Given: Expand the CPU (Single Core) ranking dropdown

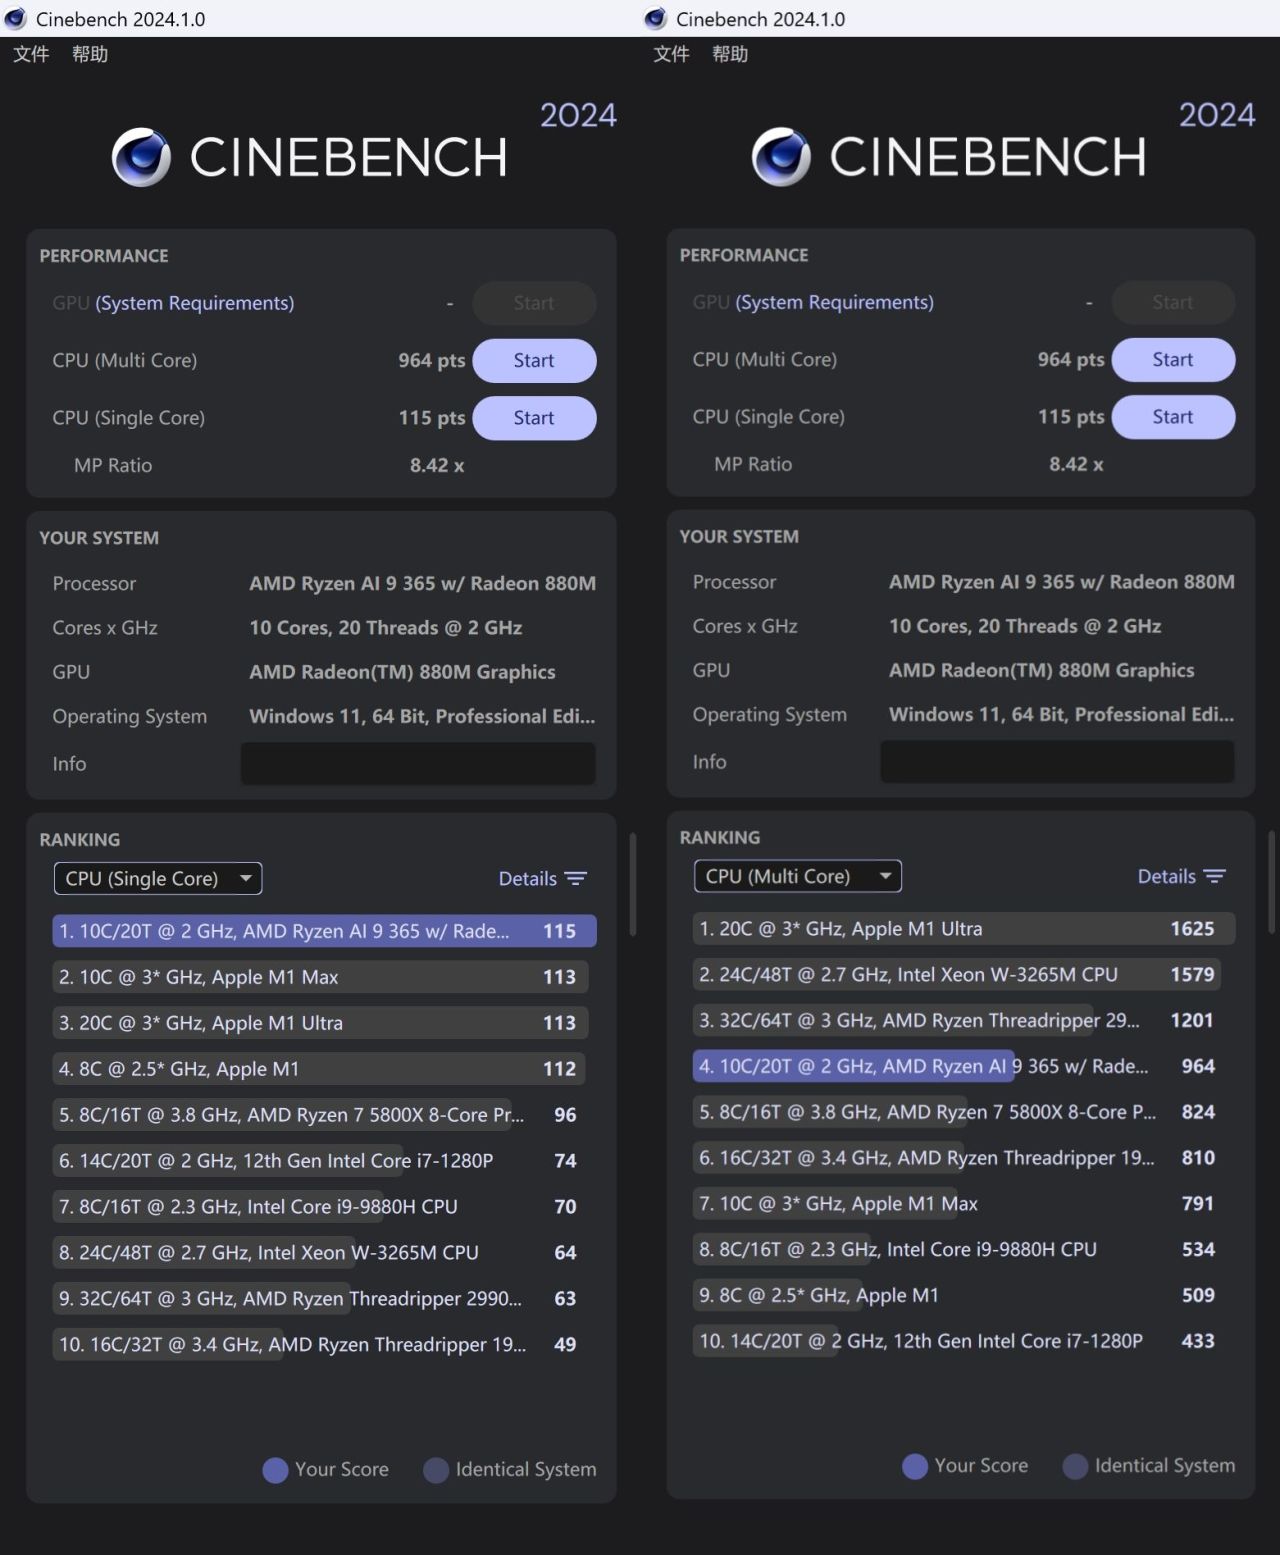Looking at the screenshot, I should pos(158,878).
